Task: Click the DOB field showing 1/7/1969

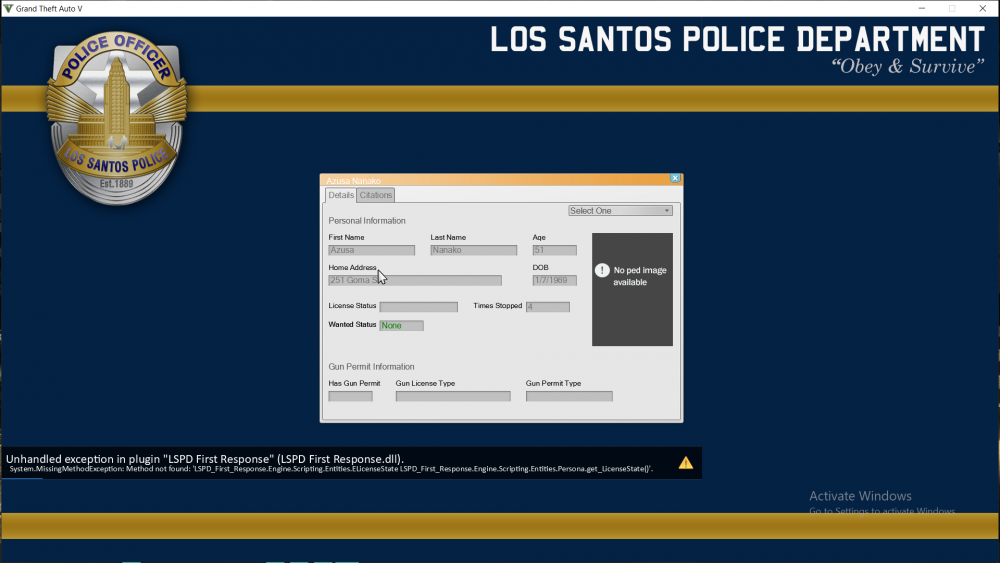Action: pyautogui.click(x=554, y=280)
